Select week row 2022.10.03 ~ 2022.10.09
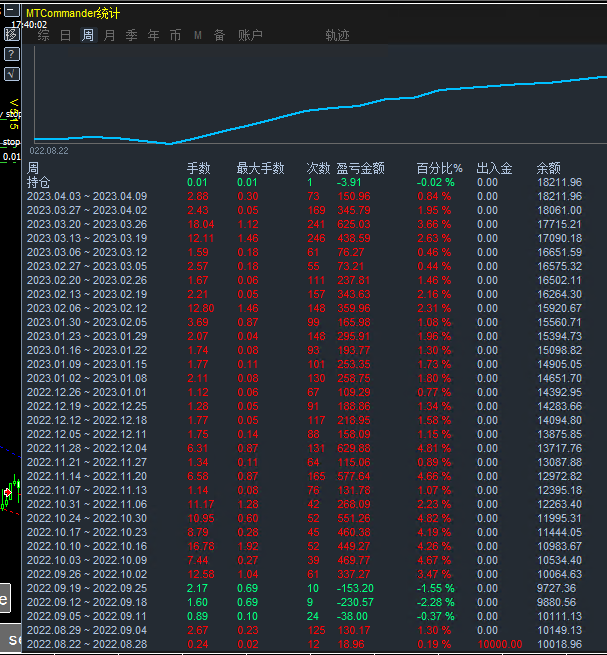Viewport: 607px width, 655px height. click(304, 560)
